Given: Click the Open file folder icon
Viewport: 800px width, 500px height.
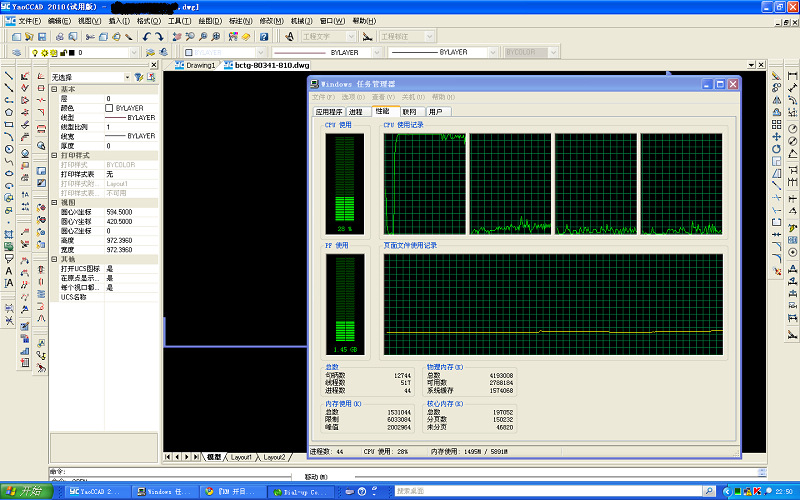Looking at the screenshot, I should [x=29, y=37].
